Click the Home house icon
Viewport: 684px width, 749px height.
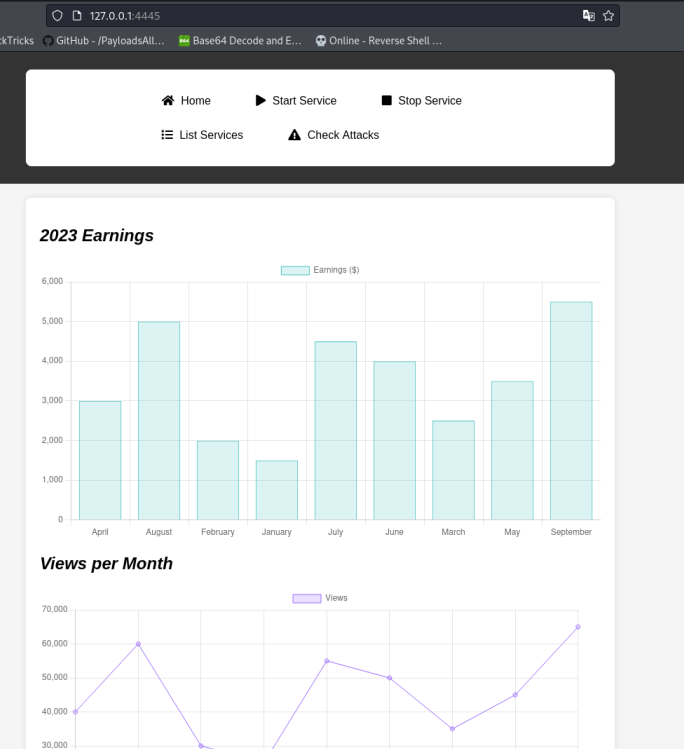click(x=168, y=101)
